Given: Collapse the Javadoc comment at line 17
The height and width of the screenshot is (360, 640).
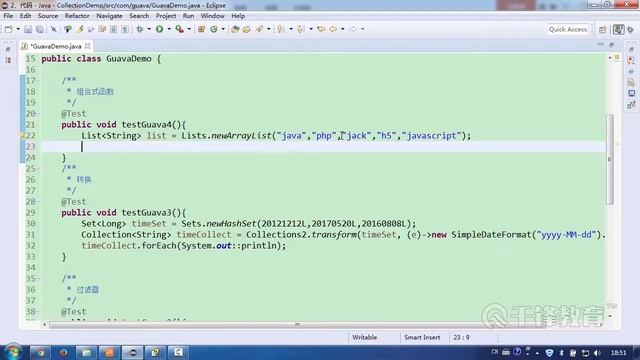Looking at the screenshot, I should click(38, 80).
